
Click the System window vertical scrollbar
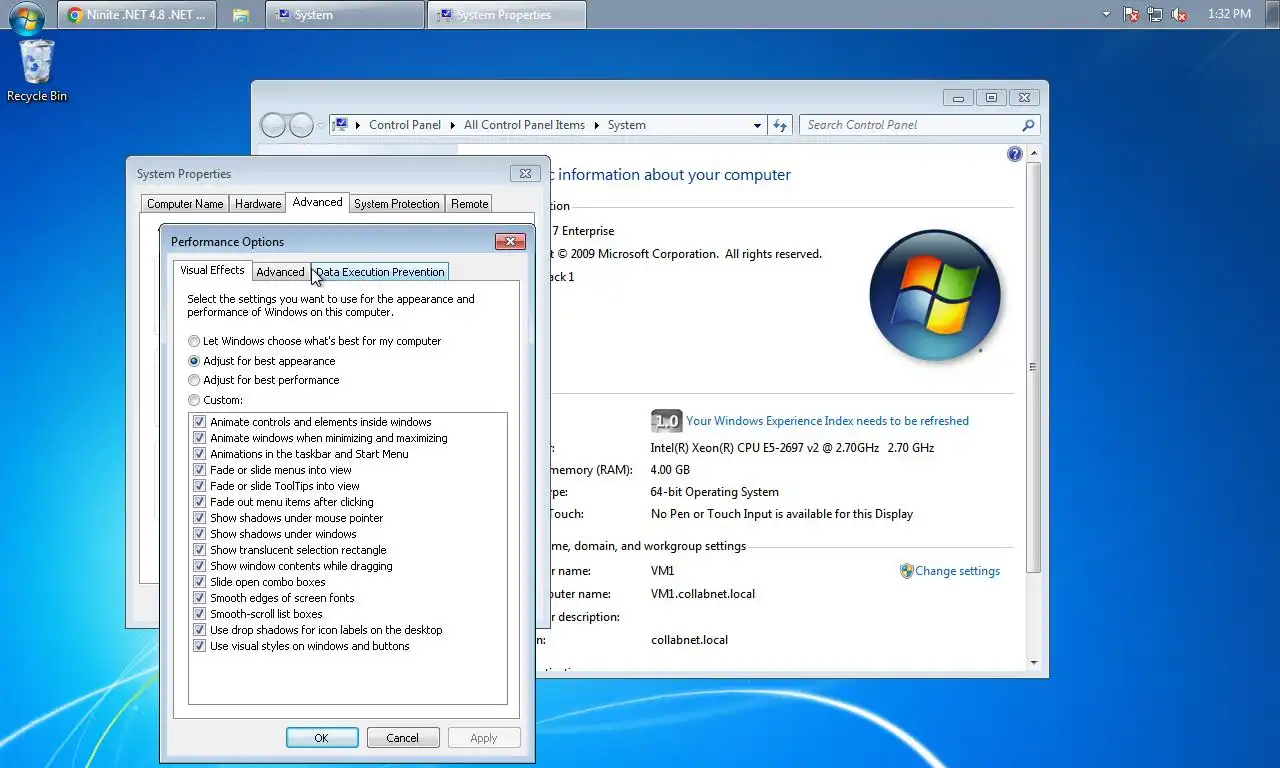[x=1034, y=366]
